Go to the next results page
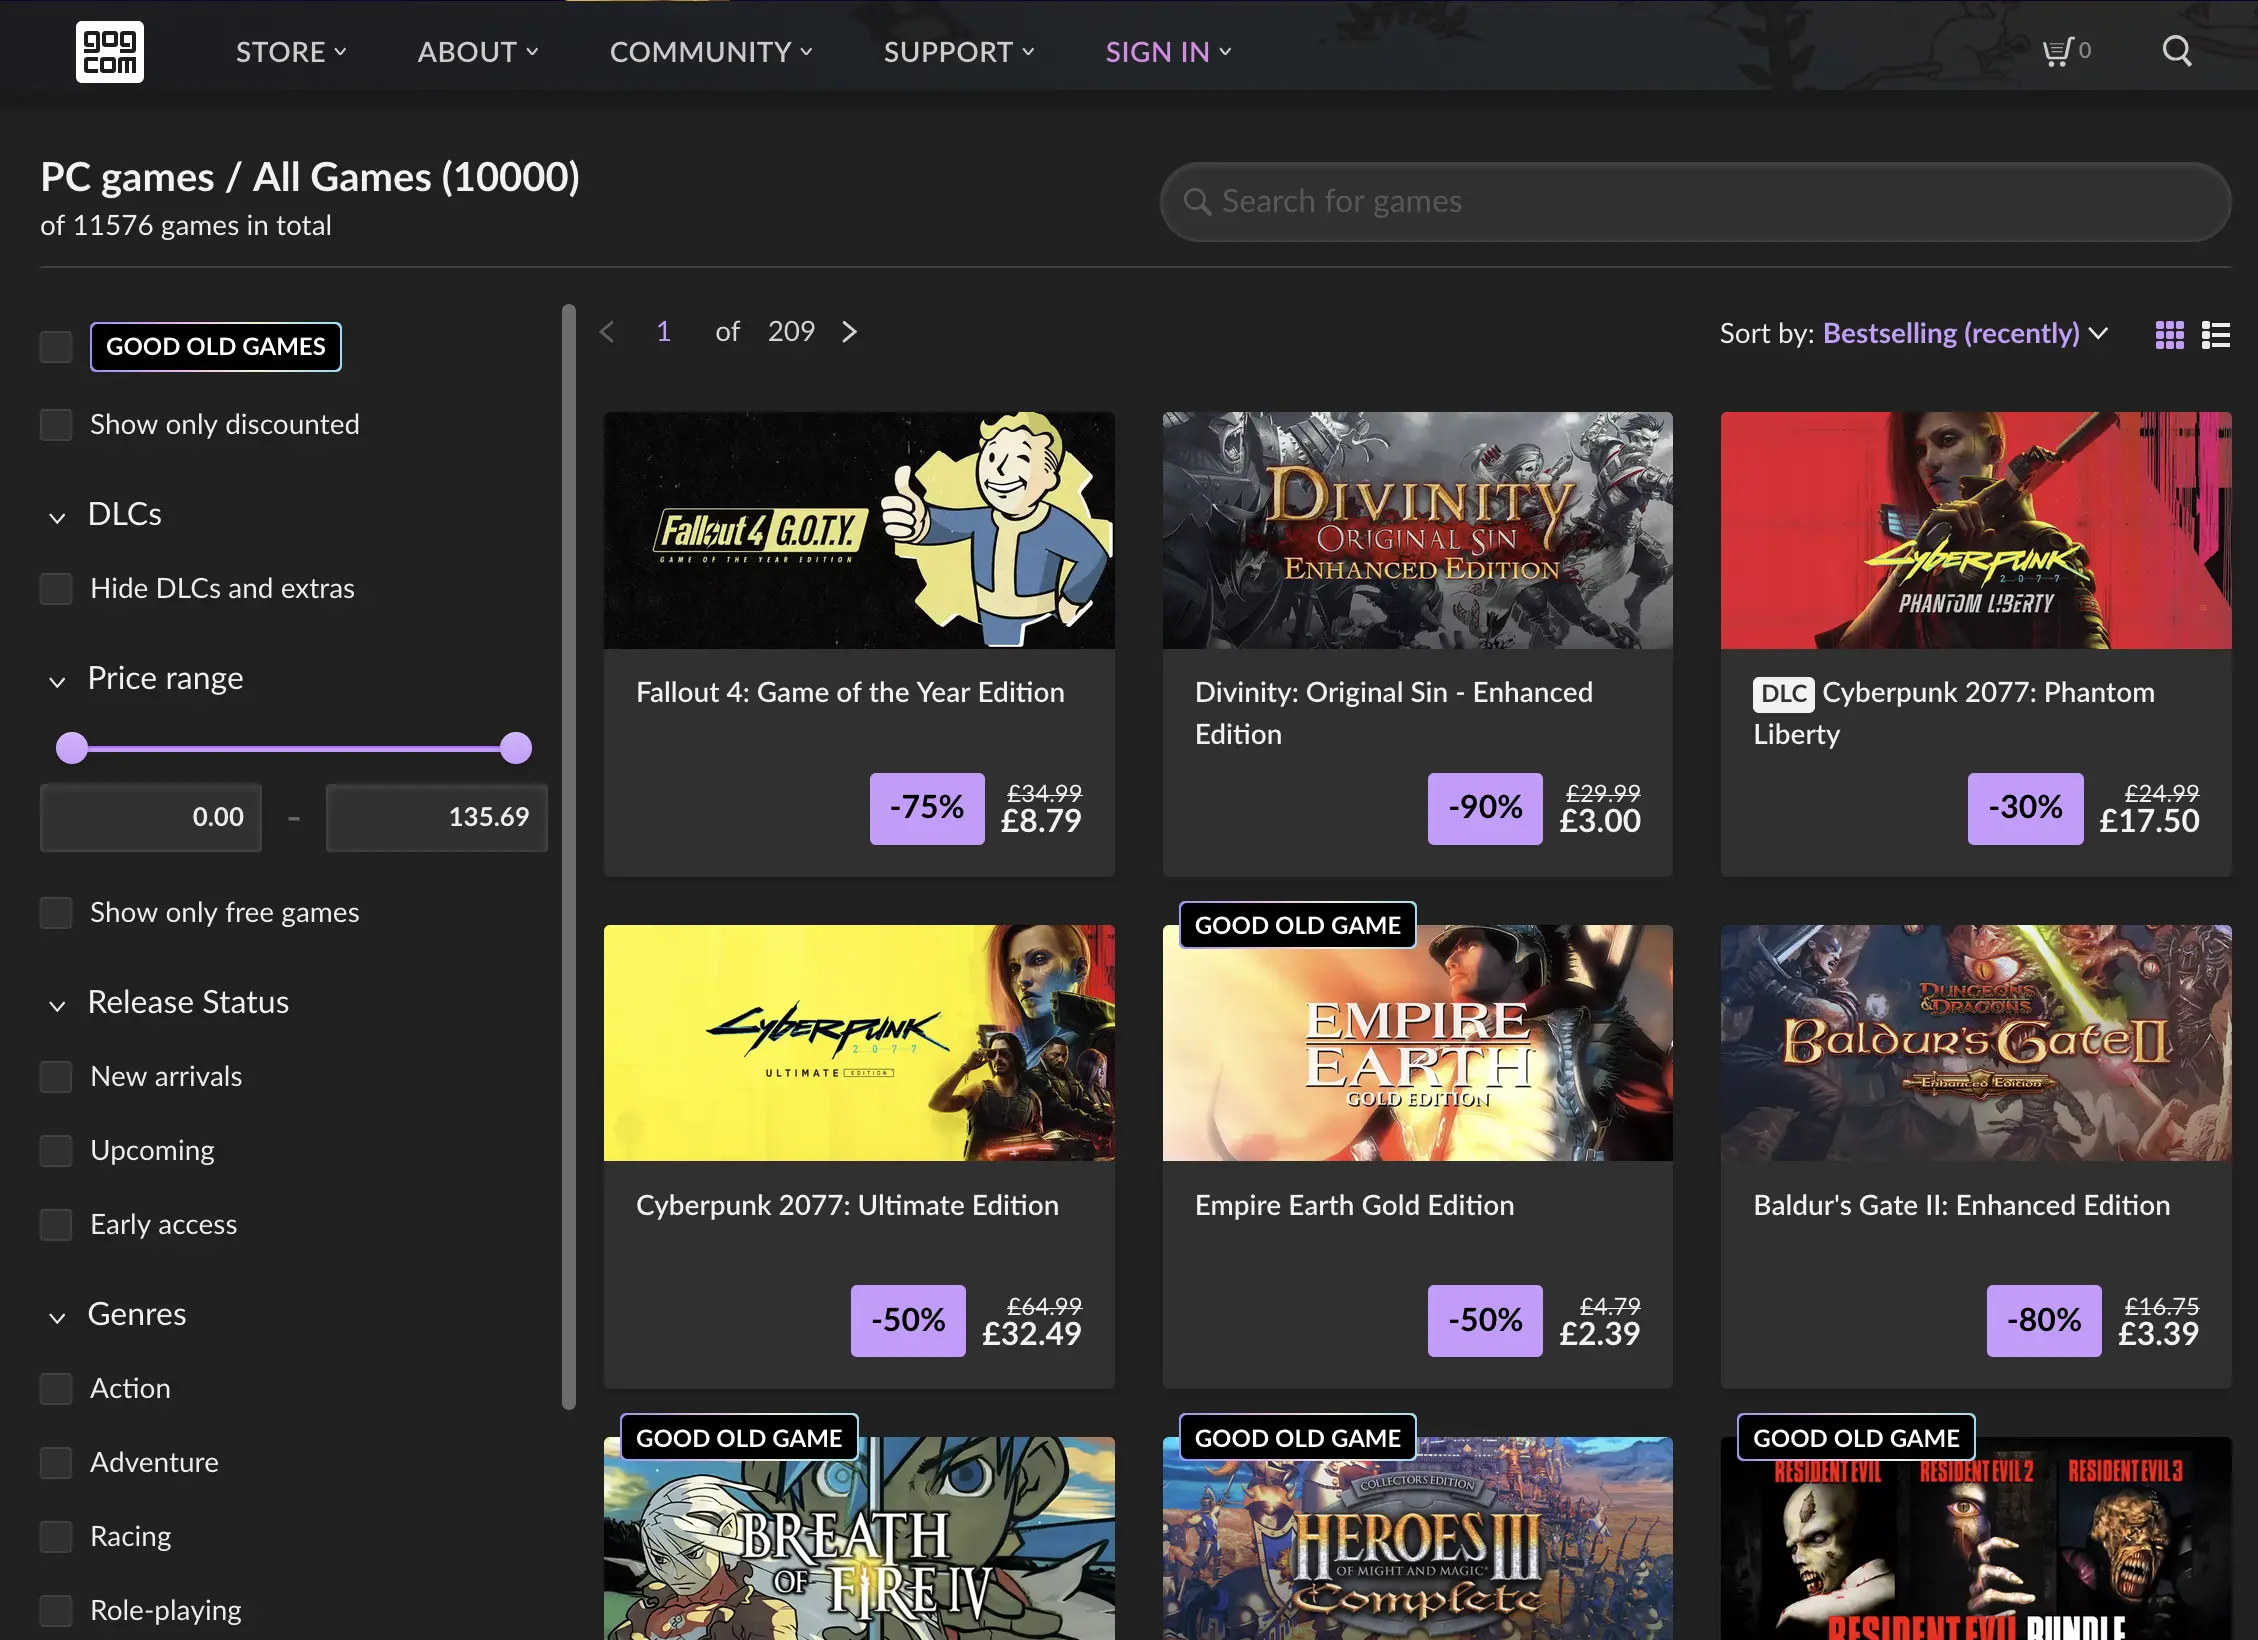Image resolution: width=2258 pixels, height=1640 pixels. 849,331
